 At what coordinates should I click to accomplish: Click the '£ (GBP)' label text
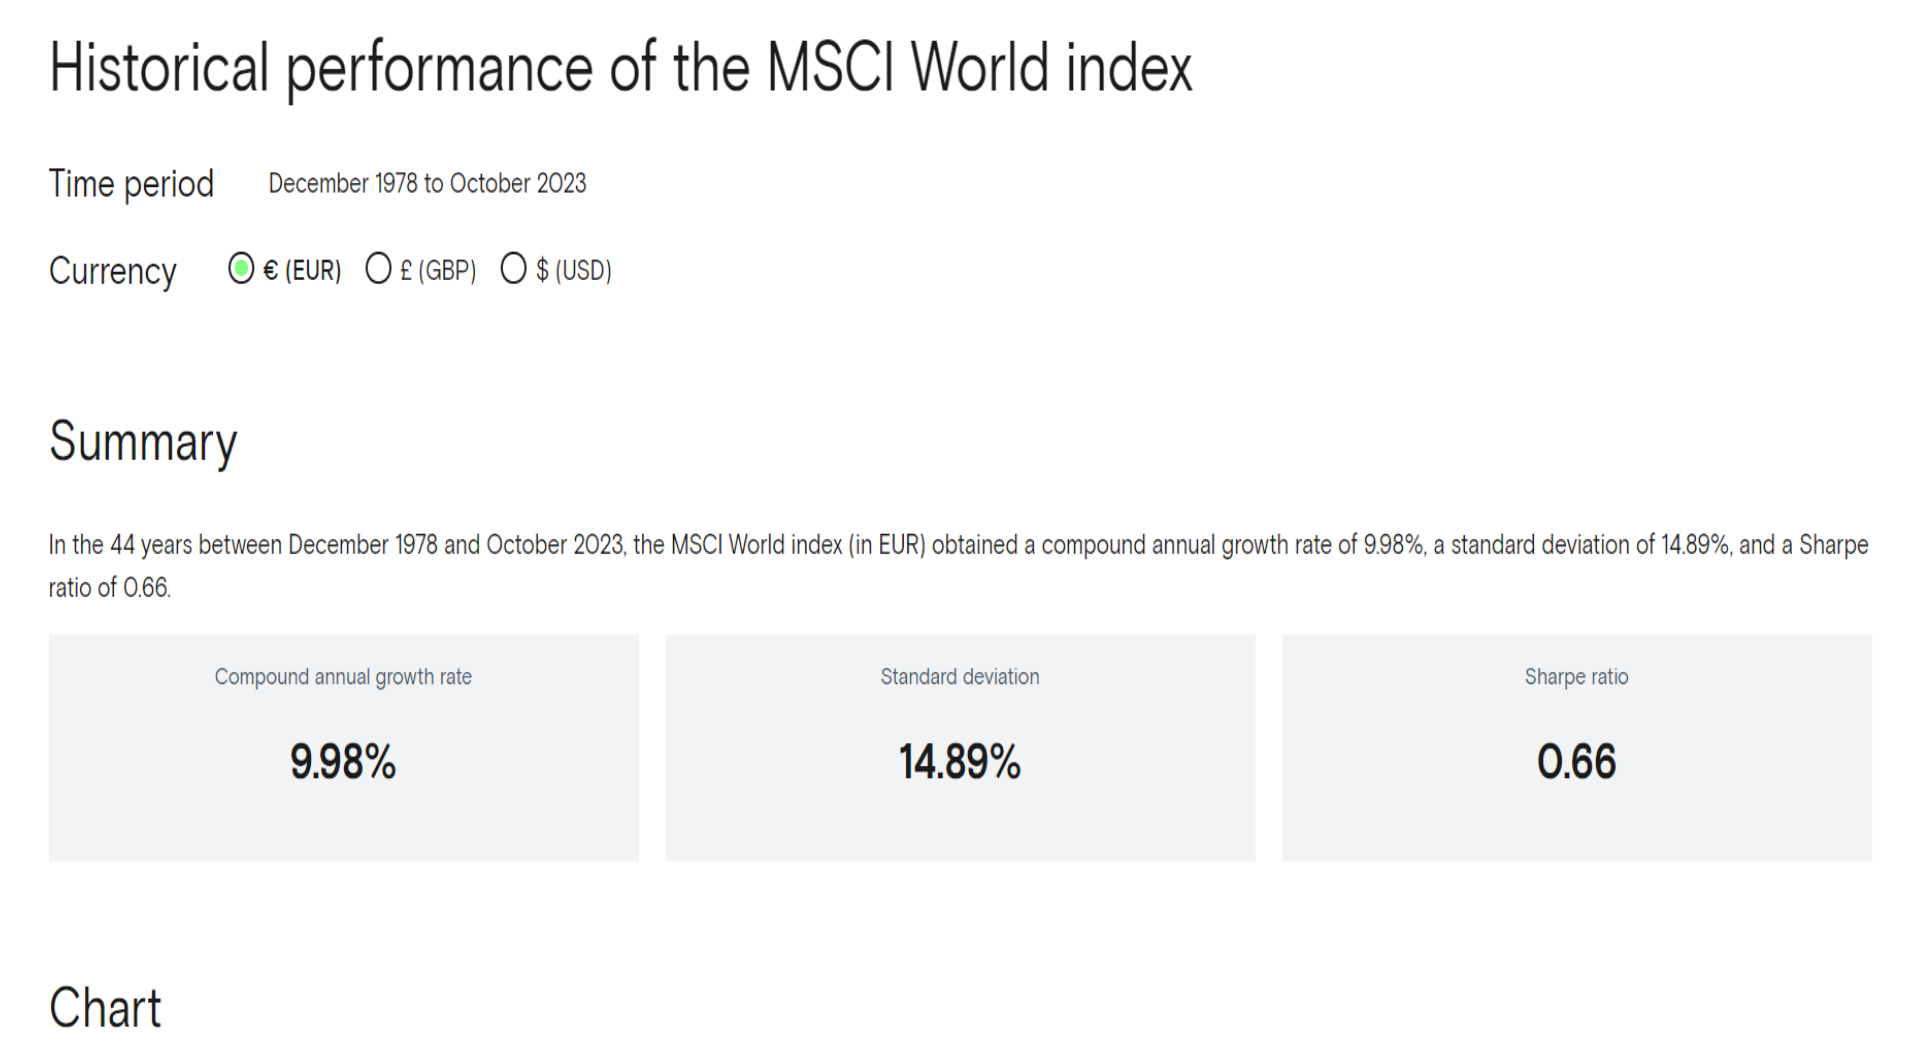coord(438,271)
